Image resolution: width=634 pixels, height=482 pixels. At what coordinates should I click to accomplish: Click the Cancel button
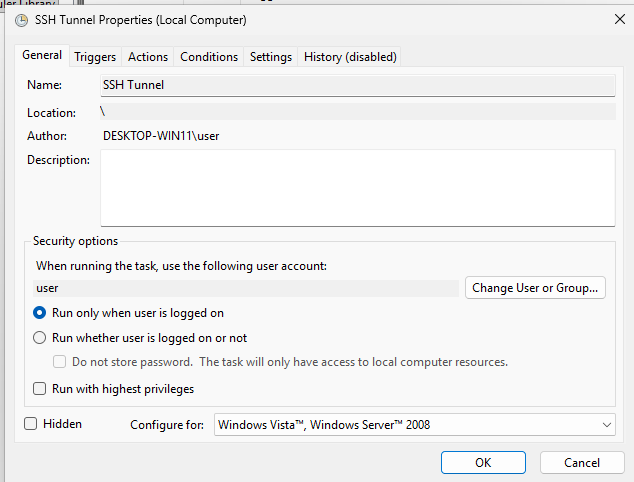582,463
